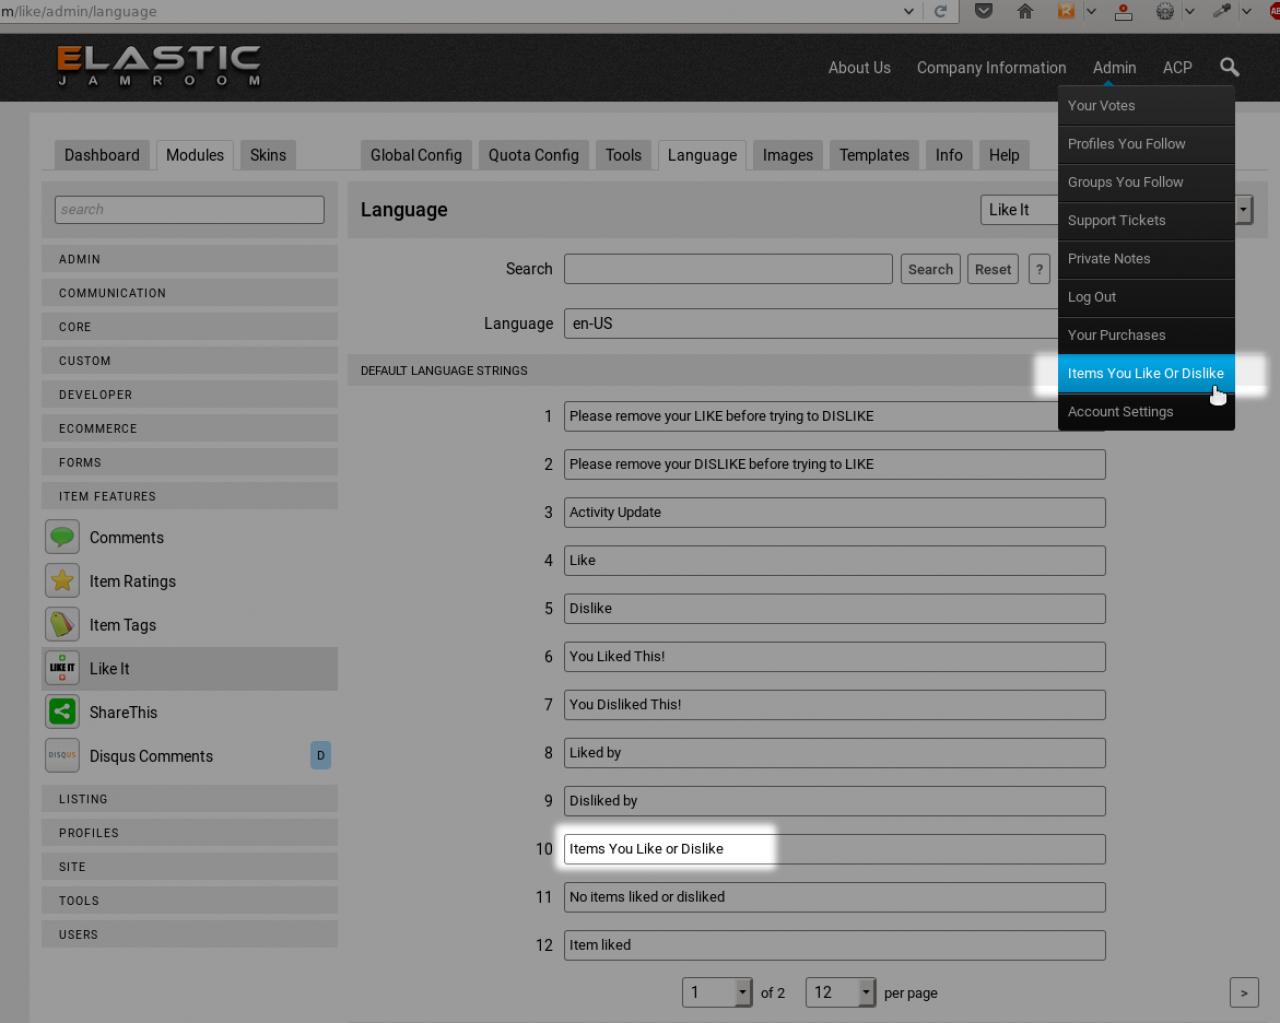Click the Comments speech bubble icon

click(62, 537)
